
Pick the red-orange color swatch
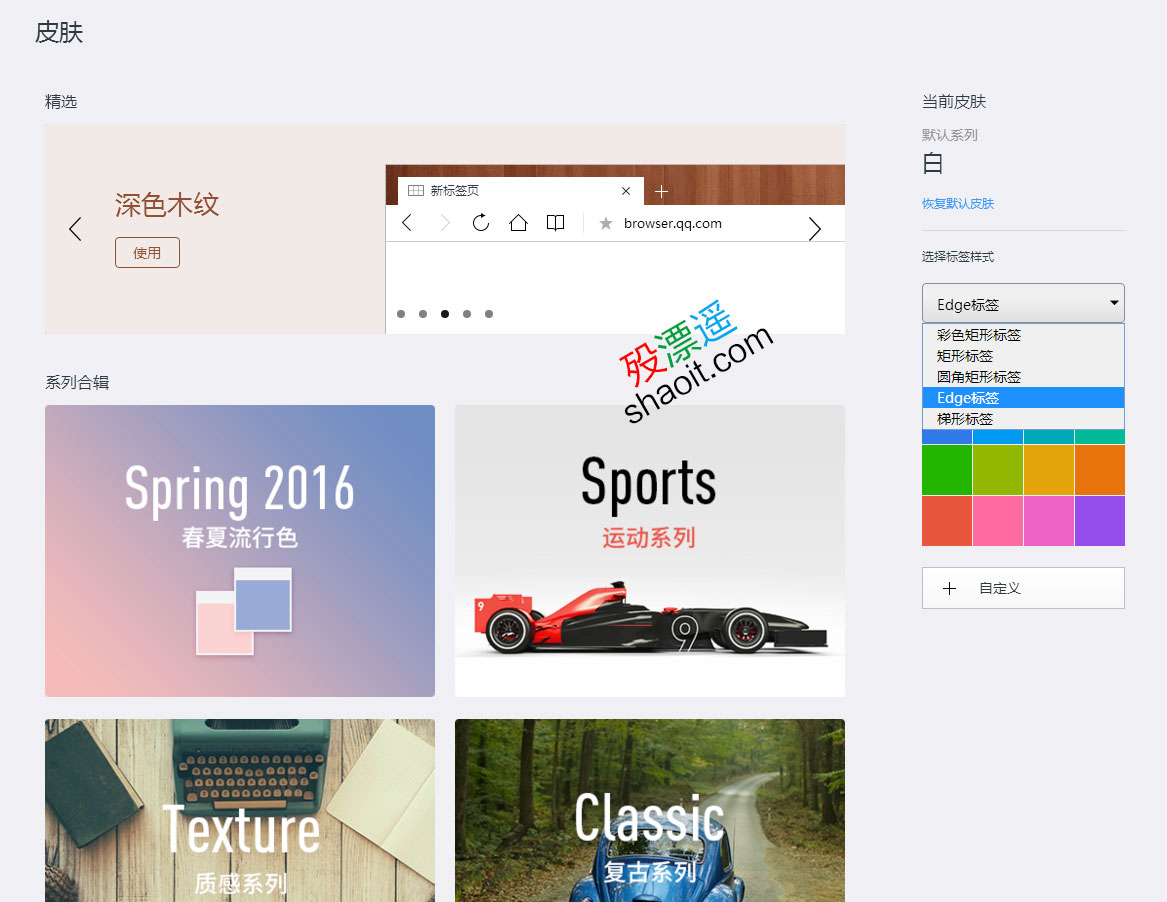pos(947,521)
